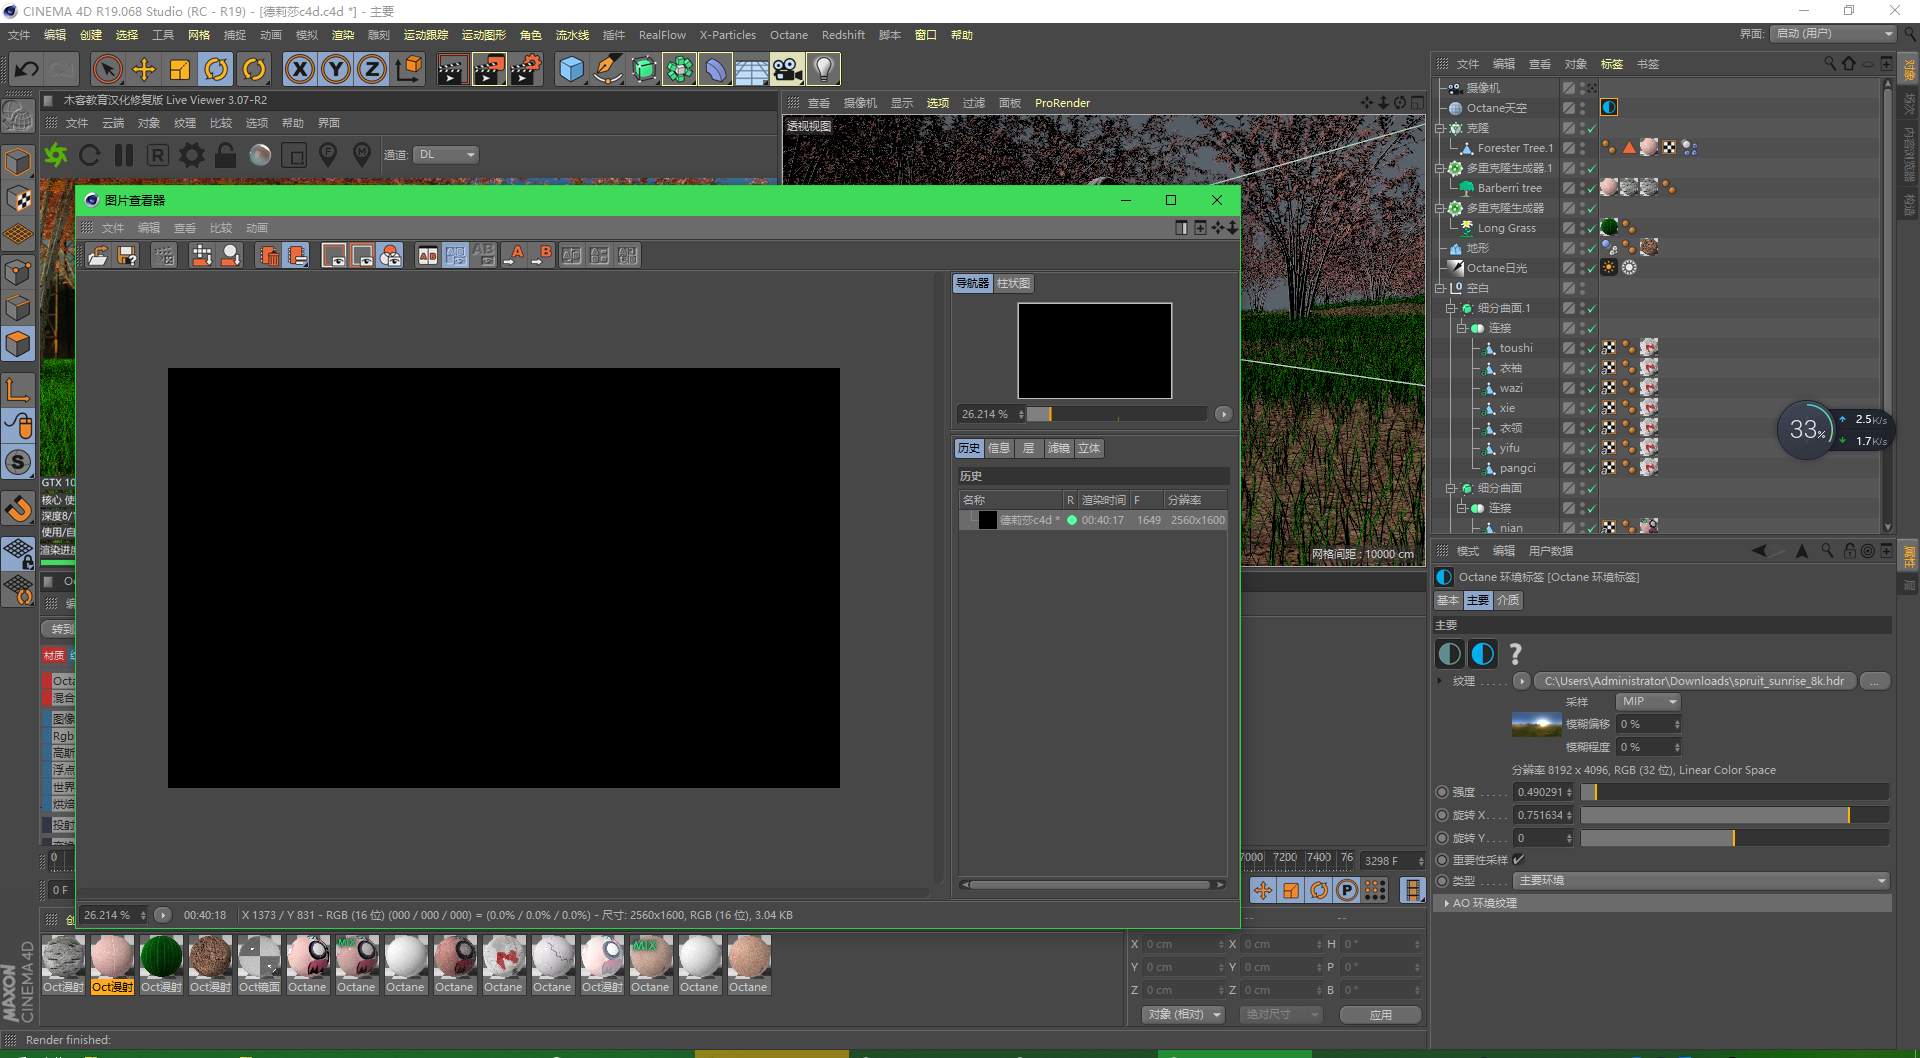Adjust the 旋转 X slider
This screenshot has height=1058, width=1920.
pyautogui.click(x=1734, y=815)
